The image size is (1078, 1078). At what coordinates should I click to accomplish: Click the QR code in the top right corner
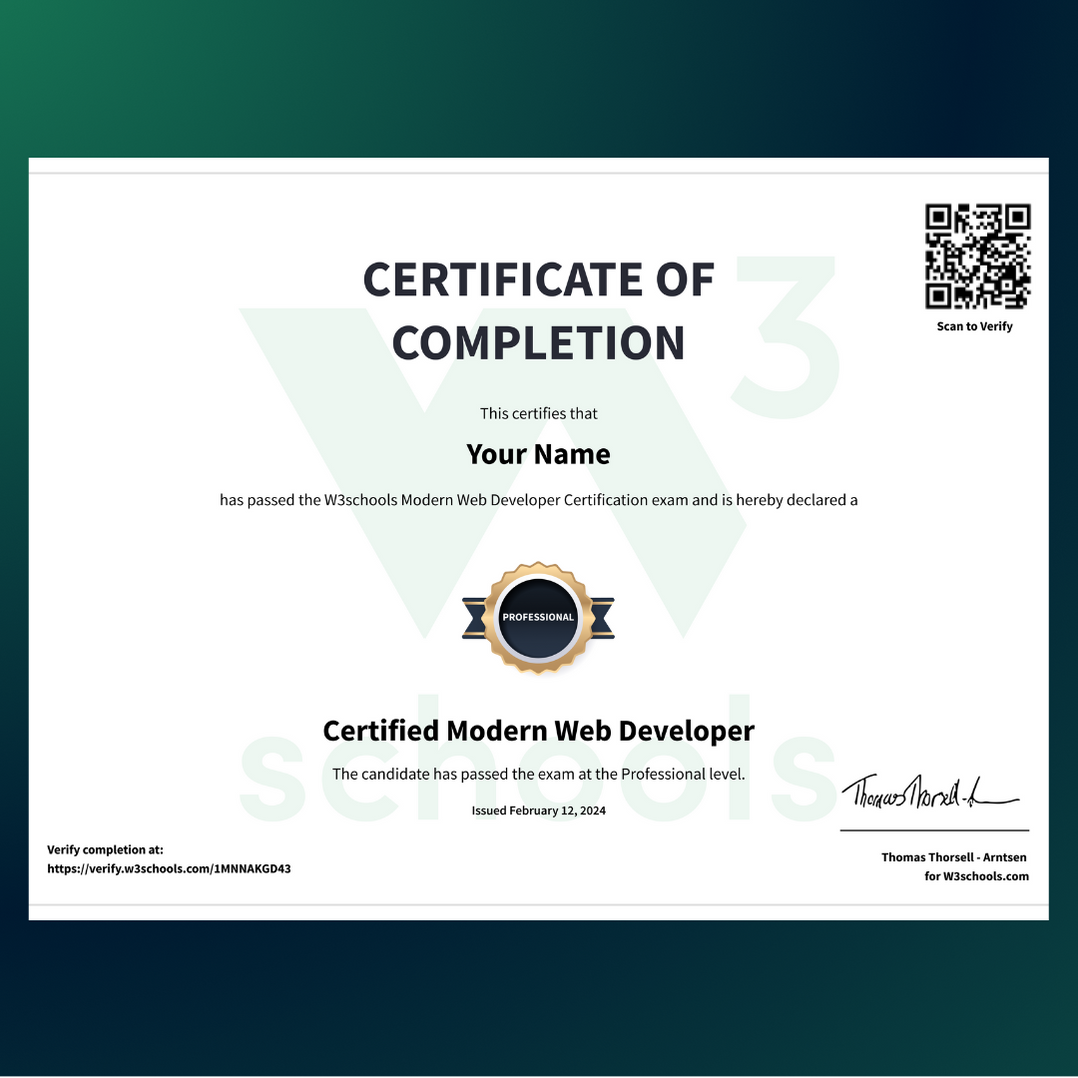[975, 255]
